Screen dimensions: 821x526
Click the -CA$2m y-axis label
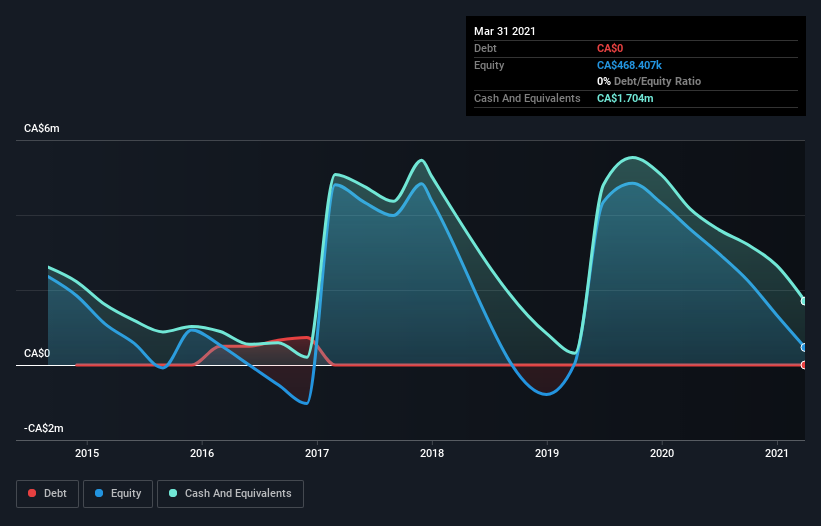click(x=43, y=428)
